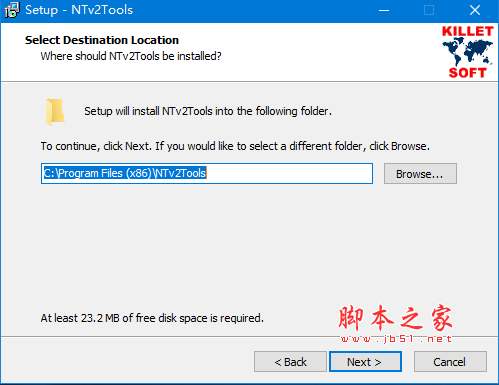Cancel the installation

pyautogui.click(x=450, y=362)
